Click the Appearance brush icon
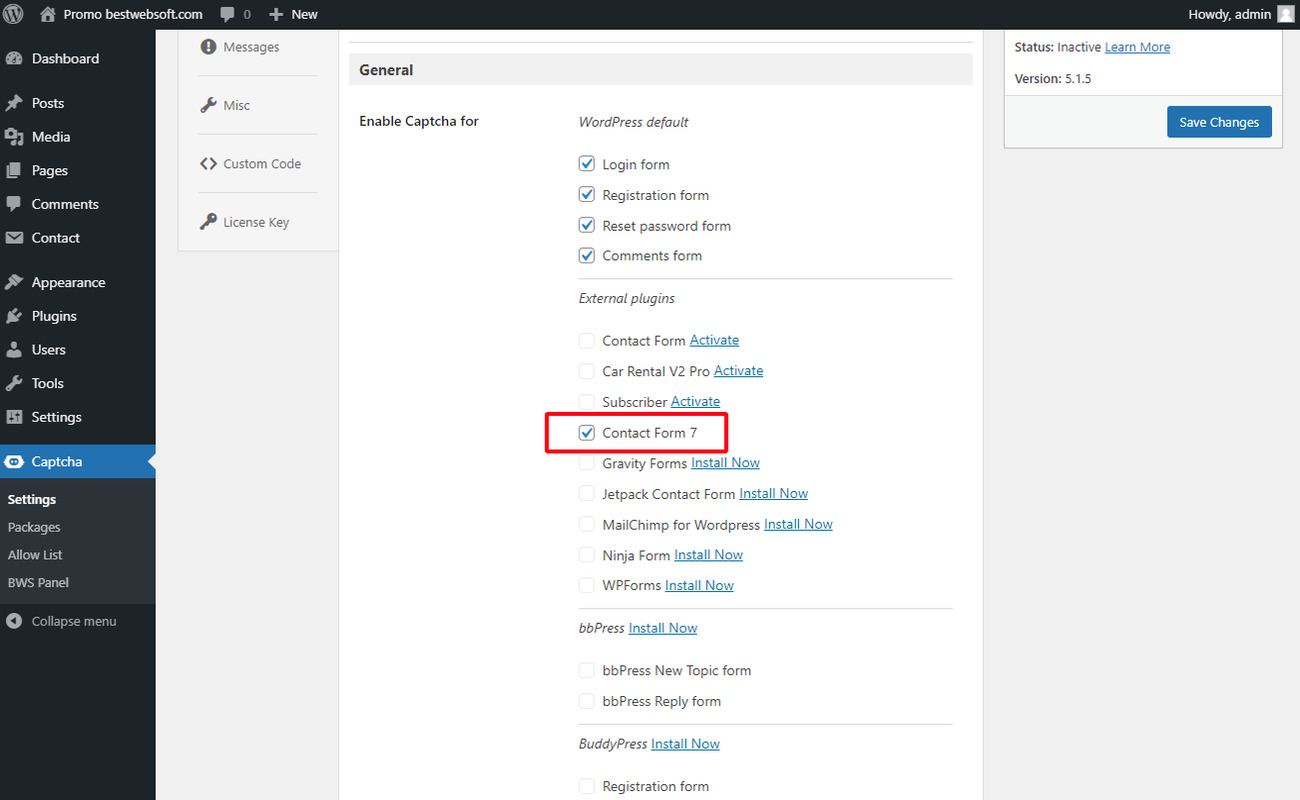This screenshot has width=1300, height=800. [14, 282]
